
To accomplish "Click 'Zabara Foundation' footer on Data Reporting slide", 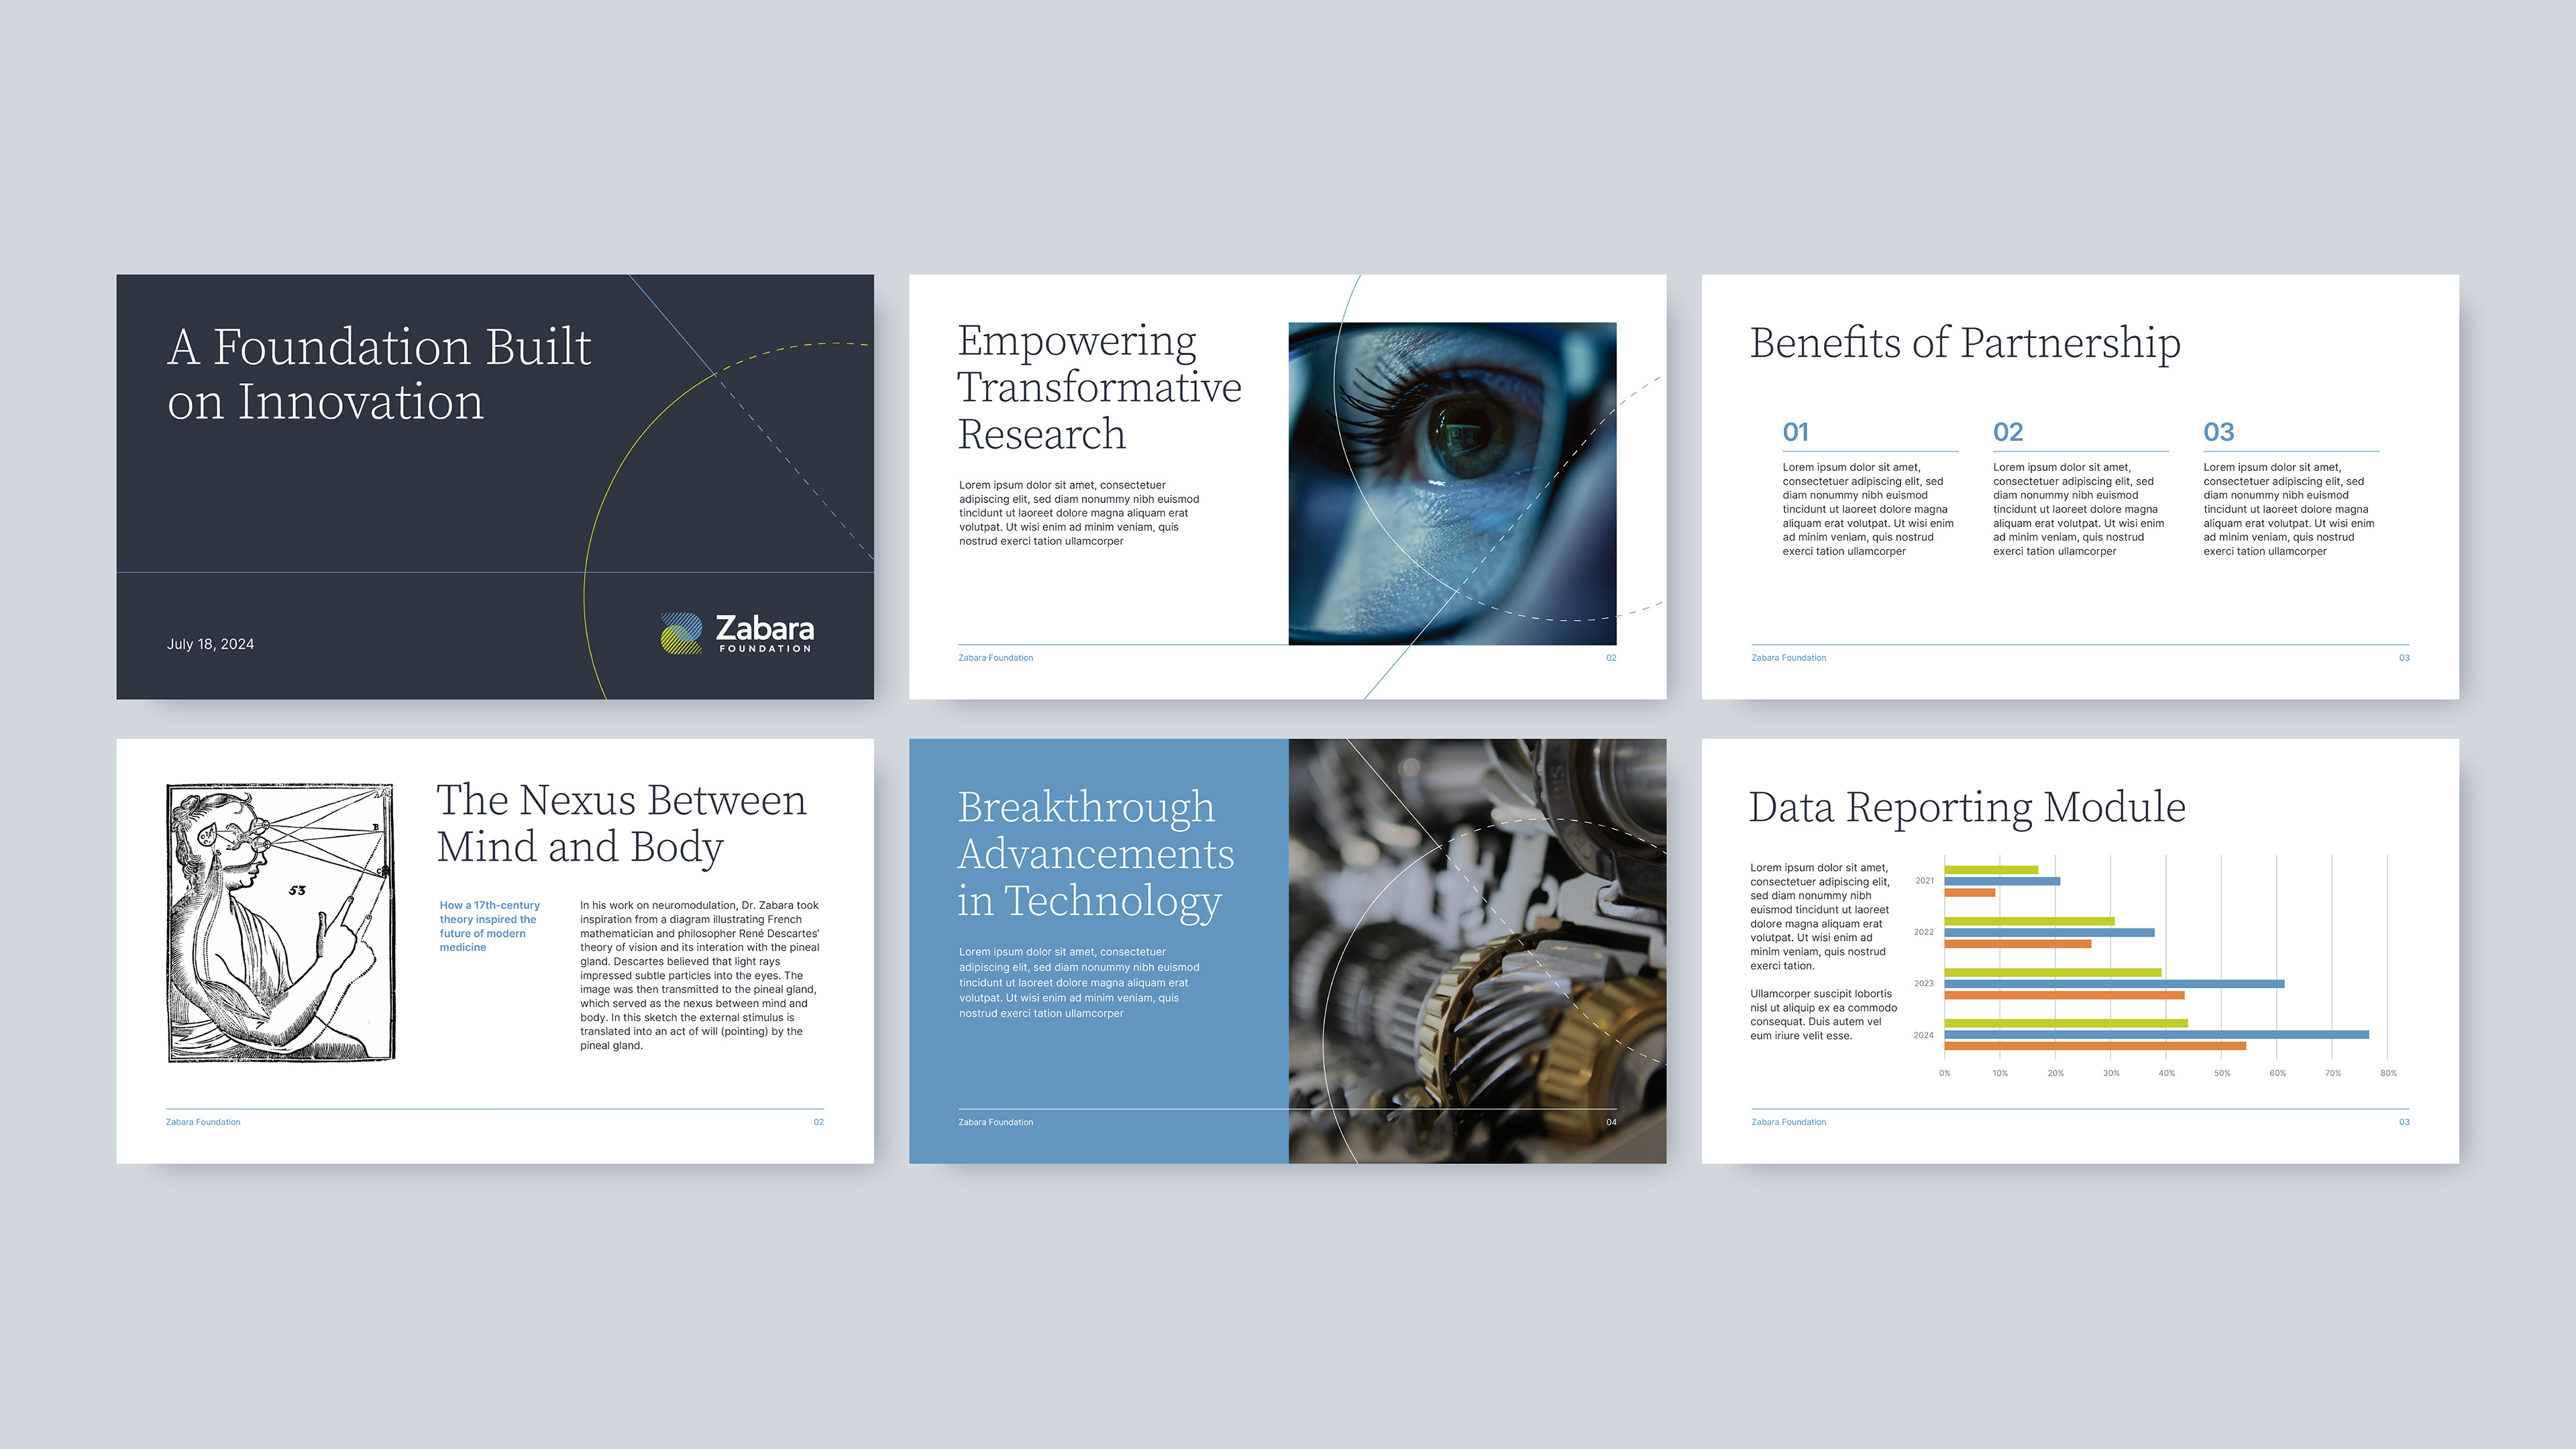I will pos(1789,1122).
